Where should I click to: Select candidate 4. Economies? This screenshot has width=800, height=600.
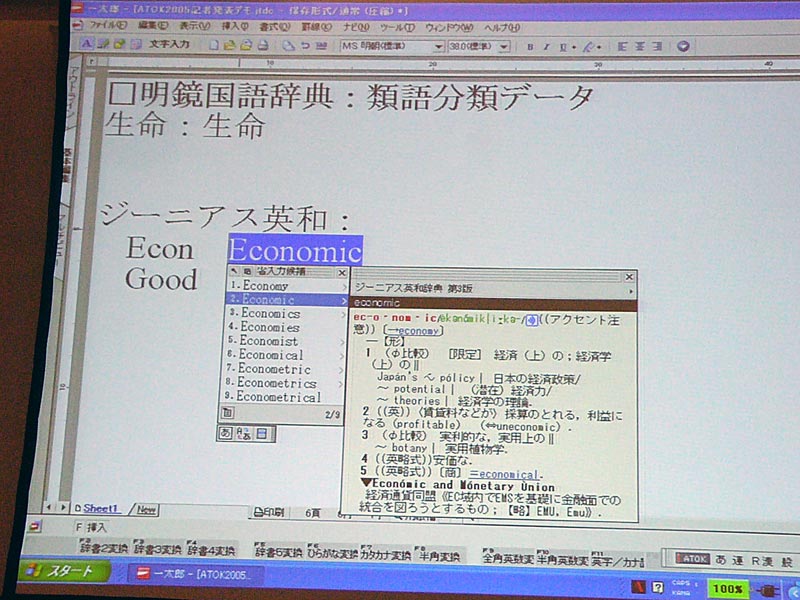click(284, 327)
